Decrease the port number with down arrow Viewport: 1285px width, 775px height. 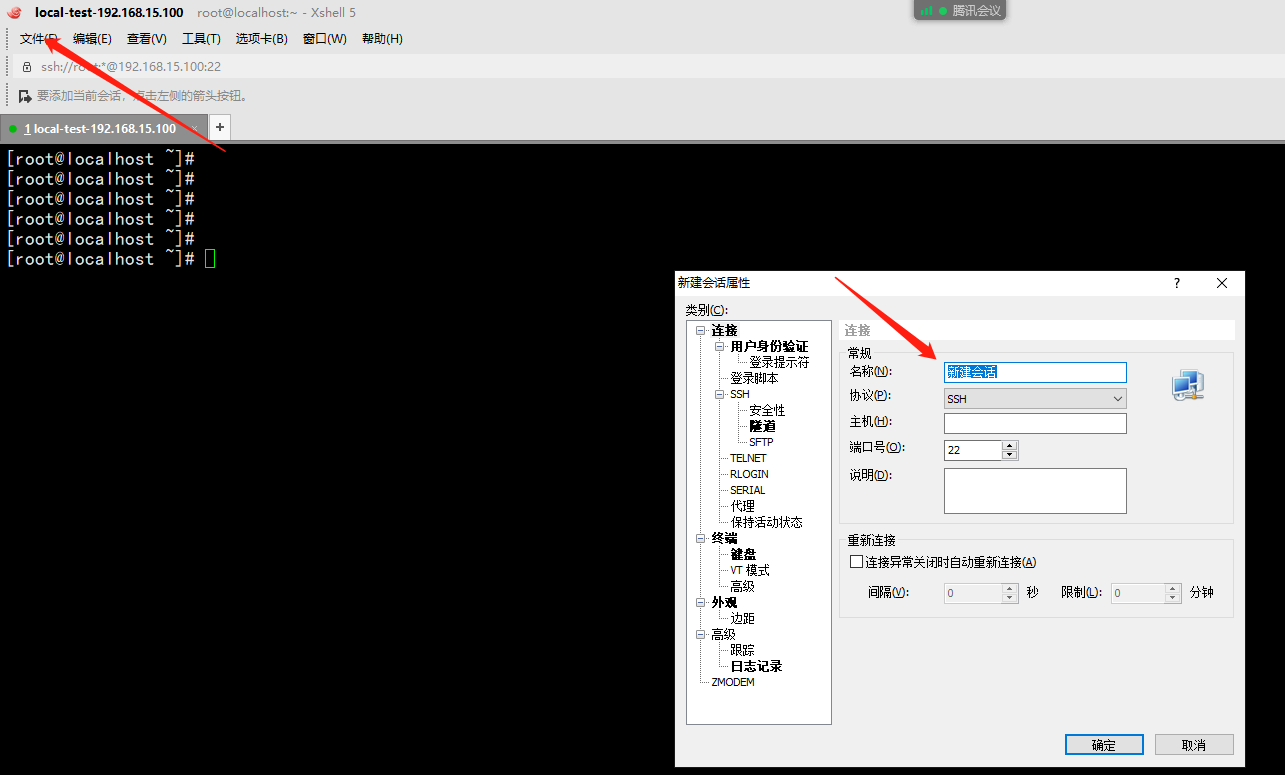click(x=1010, y=455)
